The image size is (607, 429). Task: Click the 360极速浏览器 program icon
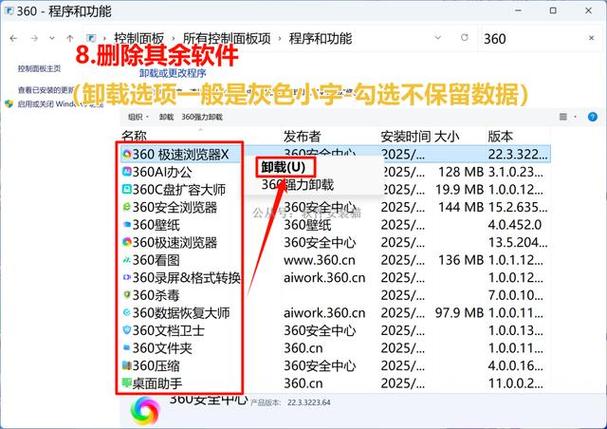coord(127,242)
